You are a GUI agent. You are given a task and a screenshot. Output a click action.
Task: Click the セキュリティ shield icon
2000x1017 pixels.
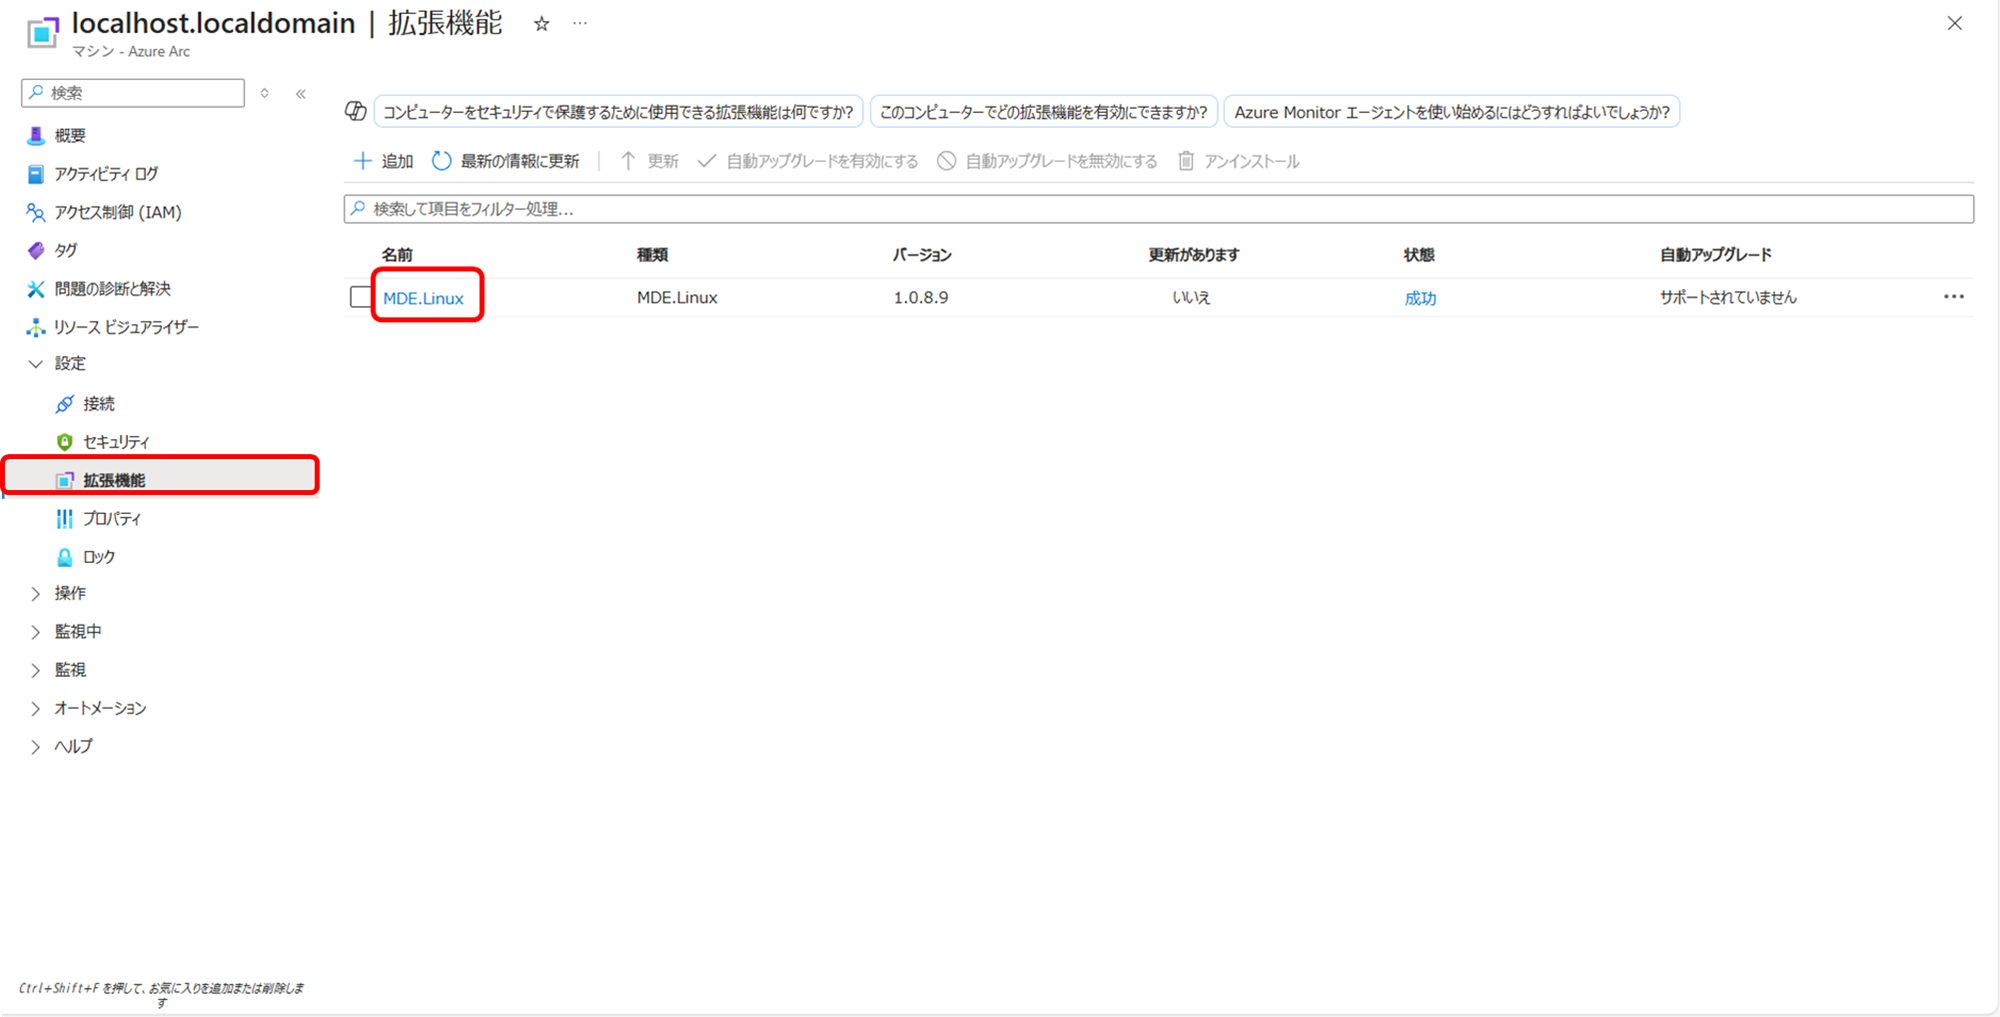pos(65,442)
